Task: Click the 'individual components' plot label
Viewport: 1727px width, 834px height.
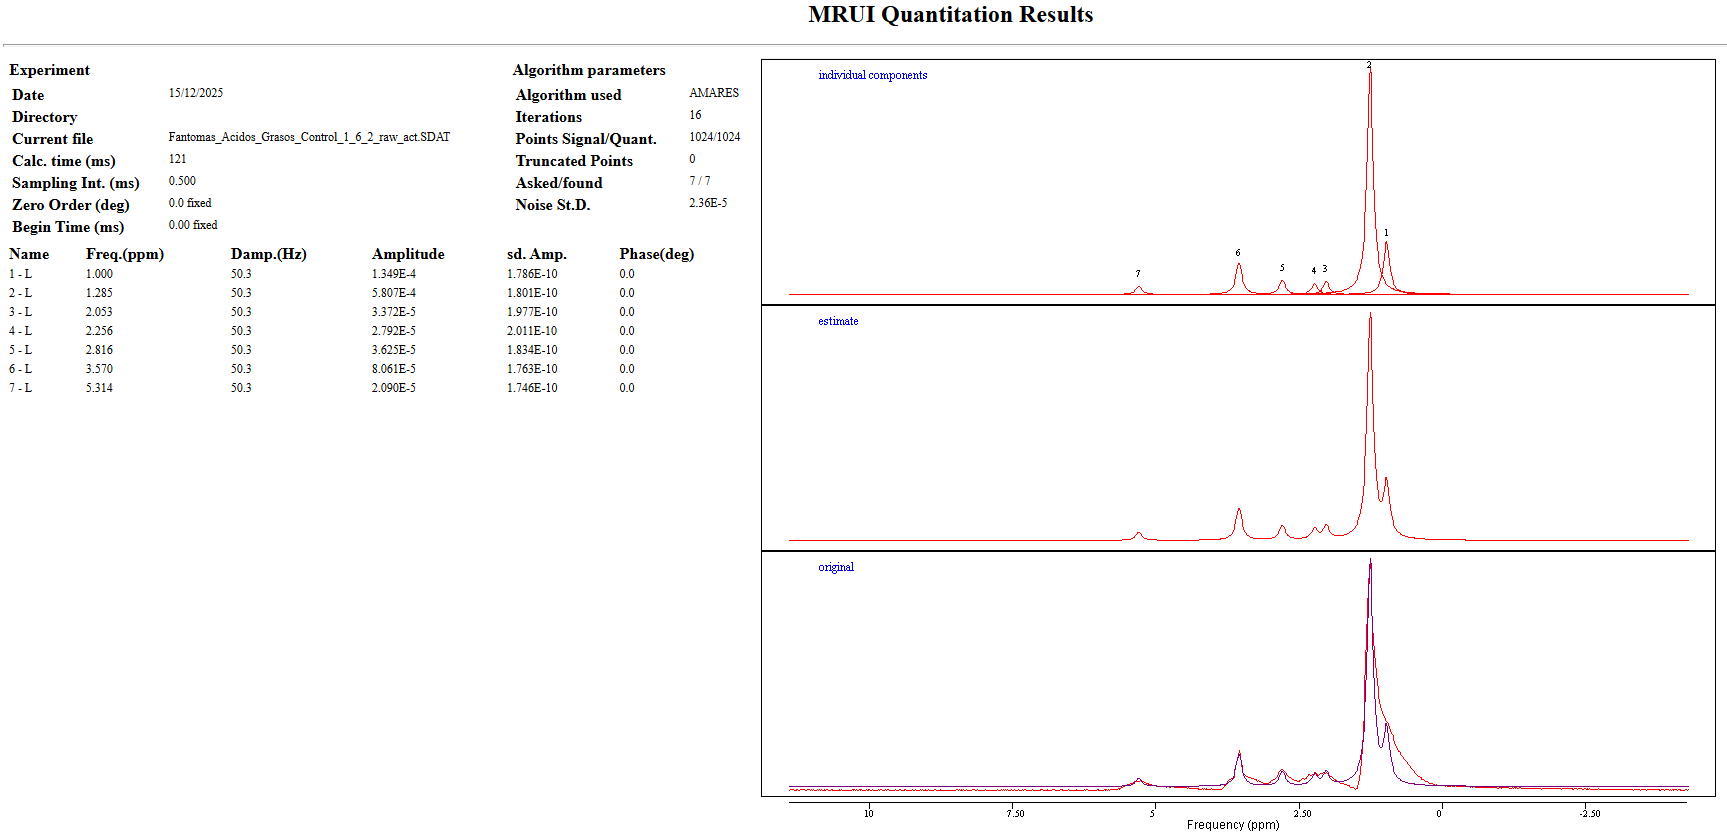Action: [872, 75]
